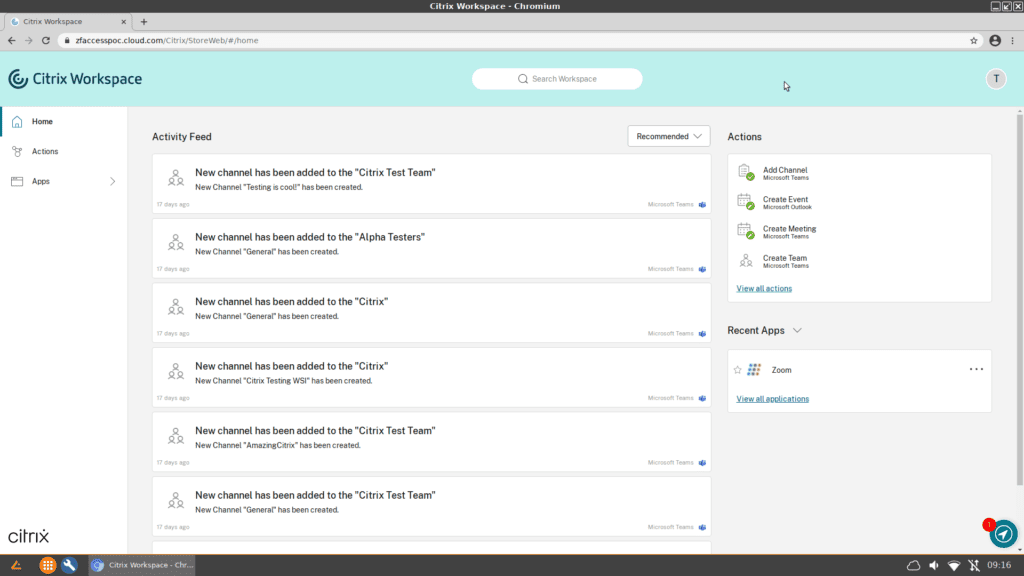Select the Add Channel action
The width and height of the screenshot is (1024, 576).
pyautogui.click(x=785, y=173)
